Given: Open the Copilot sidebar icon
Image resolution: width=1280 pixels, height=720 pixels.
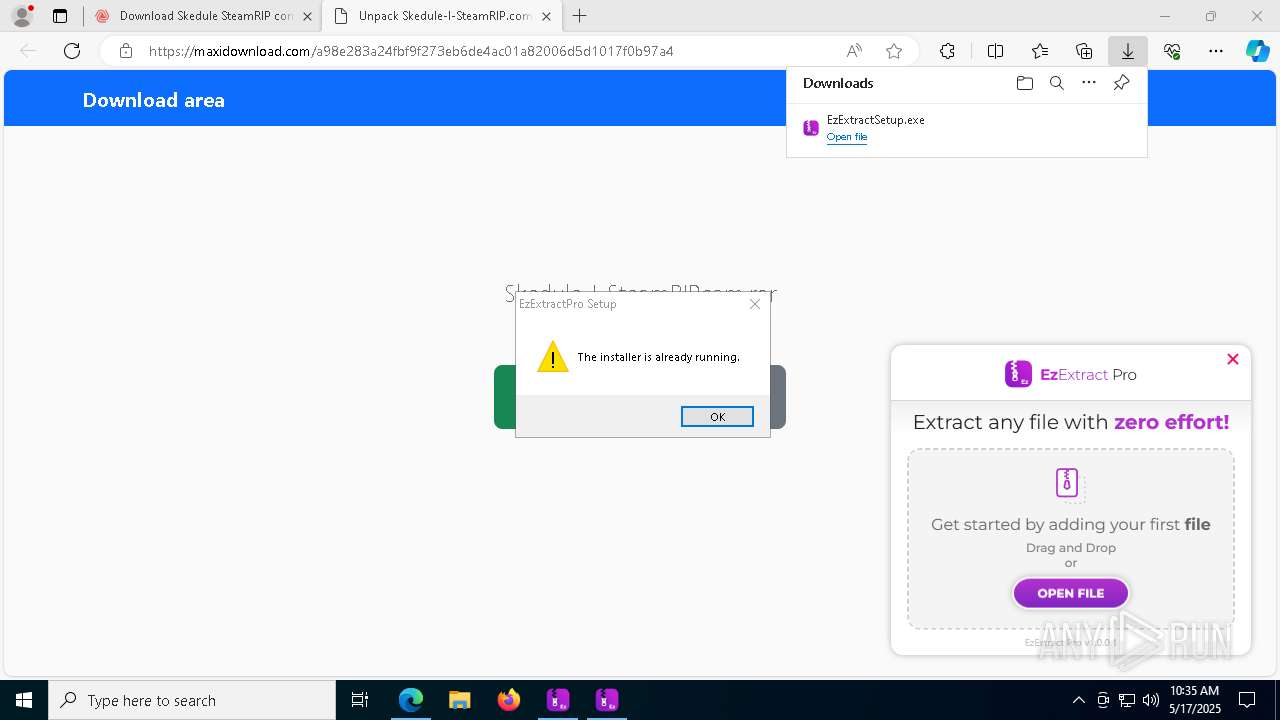Looking at the screenshot, I should [1257, 51].
